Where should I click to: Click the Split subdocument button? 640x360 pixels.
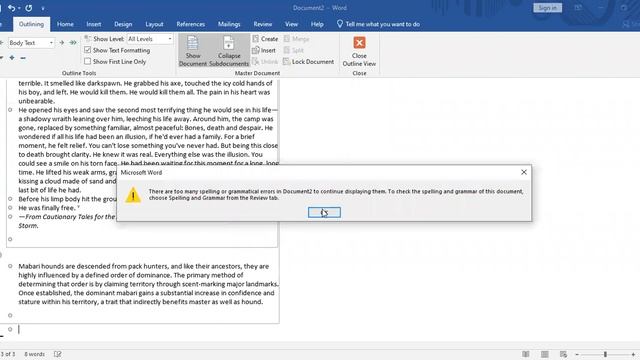293,50
